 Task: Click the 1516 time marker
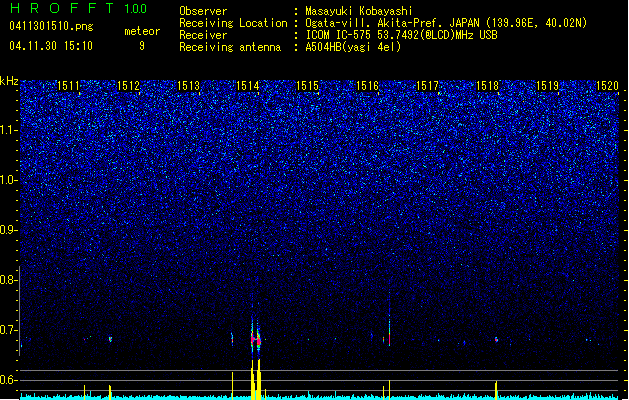point(367,85)
